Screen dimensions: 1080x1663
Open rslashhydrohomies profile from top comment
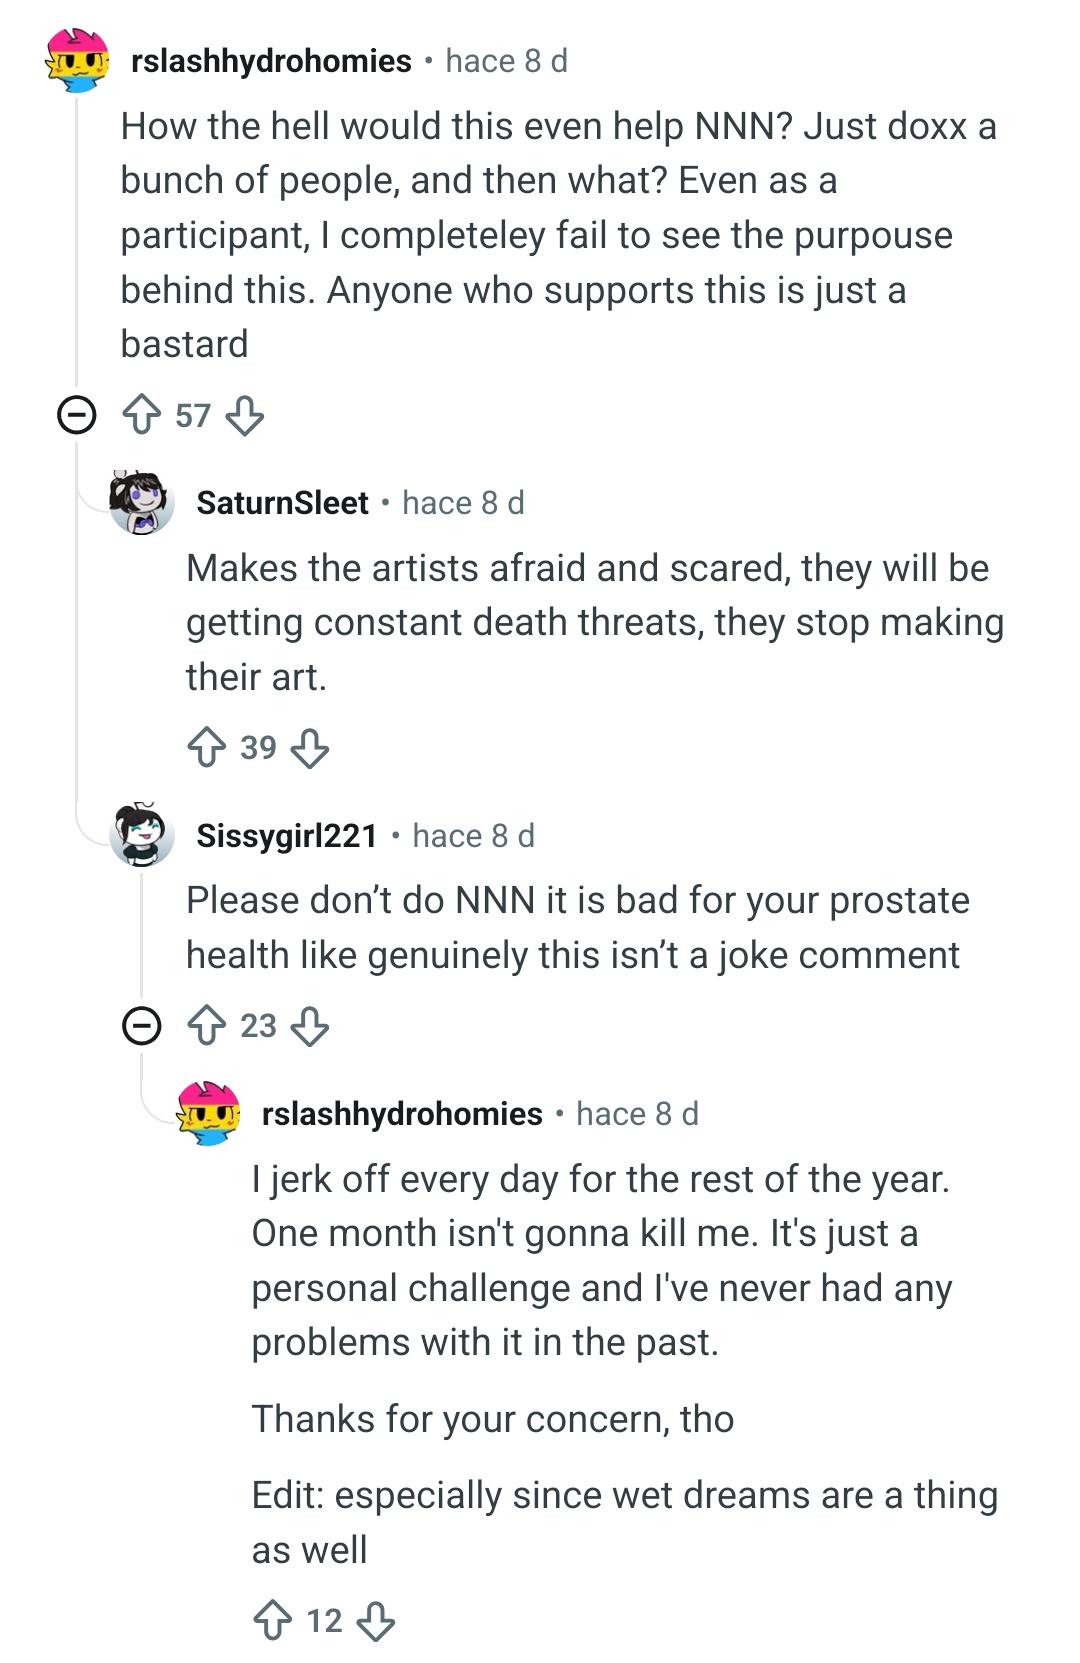coord(271,61)
